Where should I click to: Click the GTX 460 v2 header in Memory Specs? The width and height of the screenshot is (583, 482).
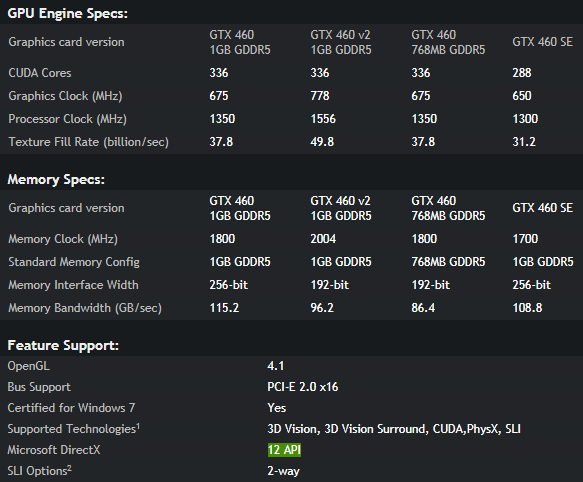coord(341,208)
